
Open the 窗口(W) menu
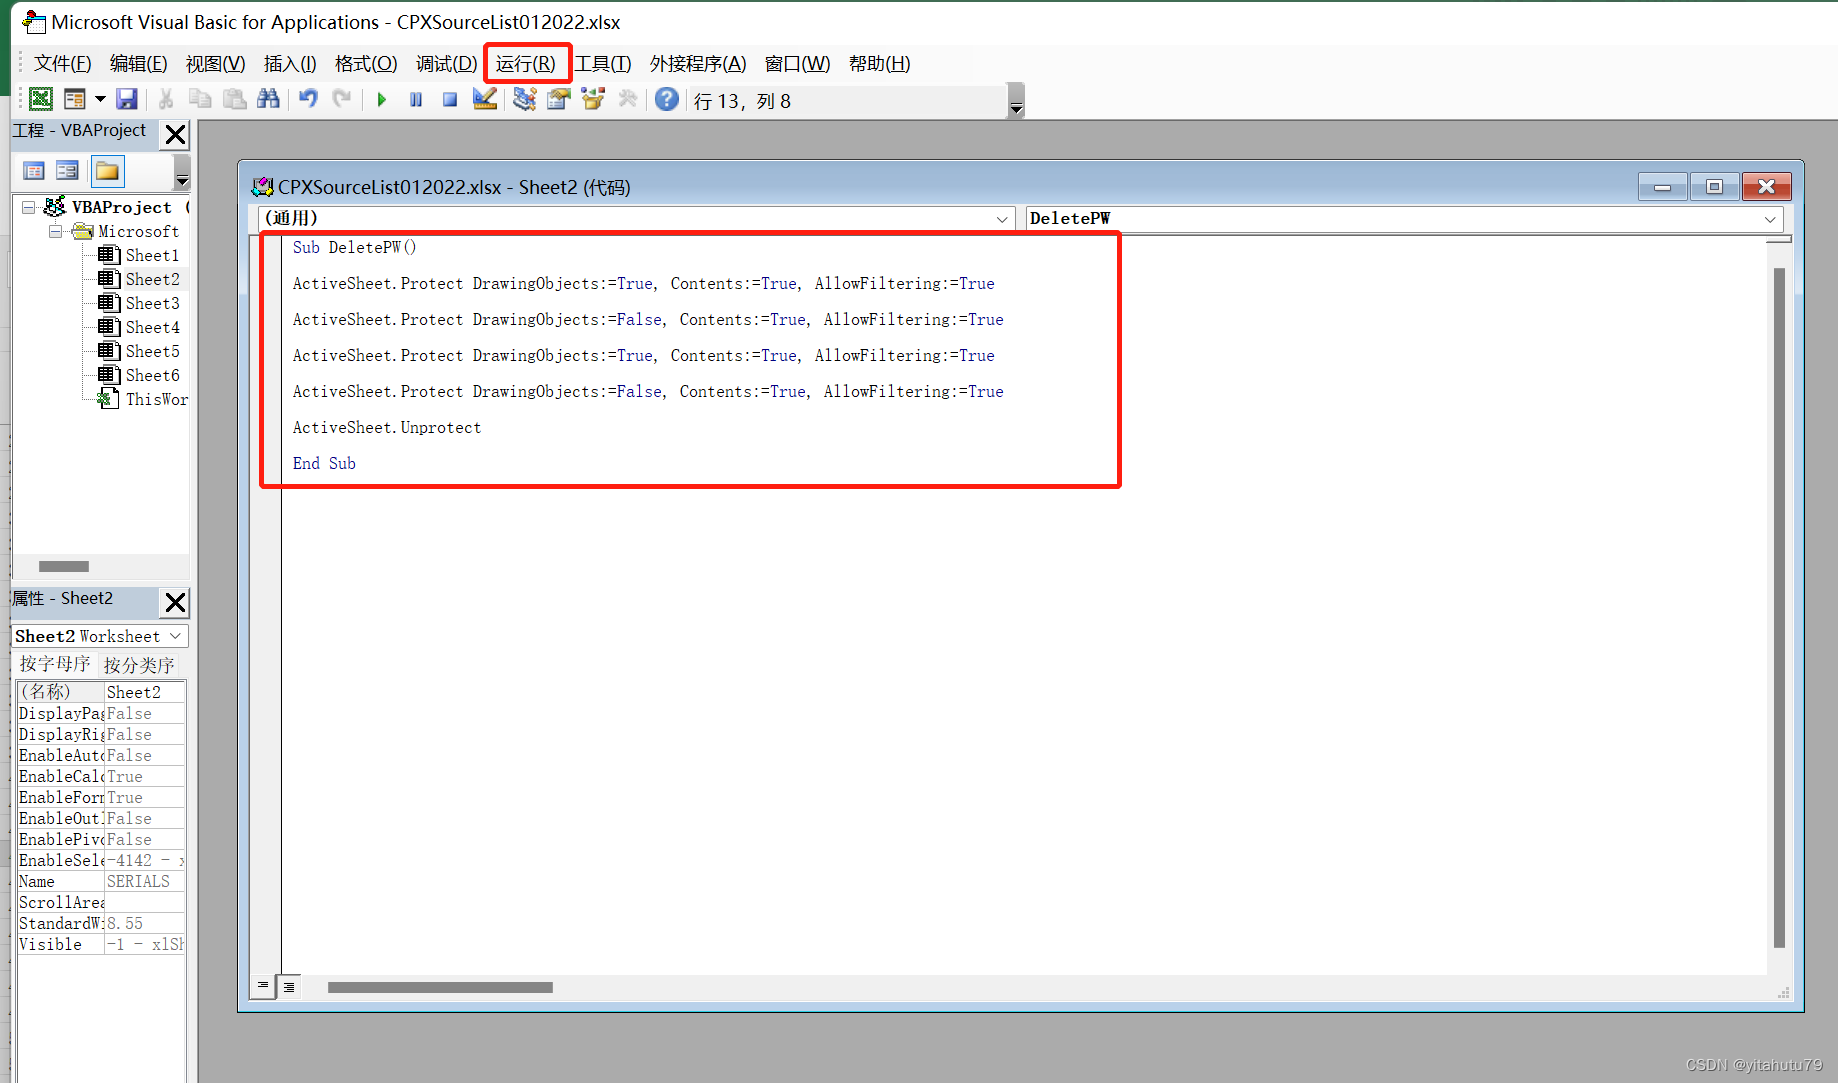797,64
